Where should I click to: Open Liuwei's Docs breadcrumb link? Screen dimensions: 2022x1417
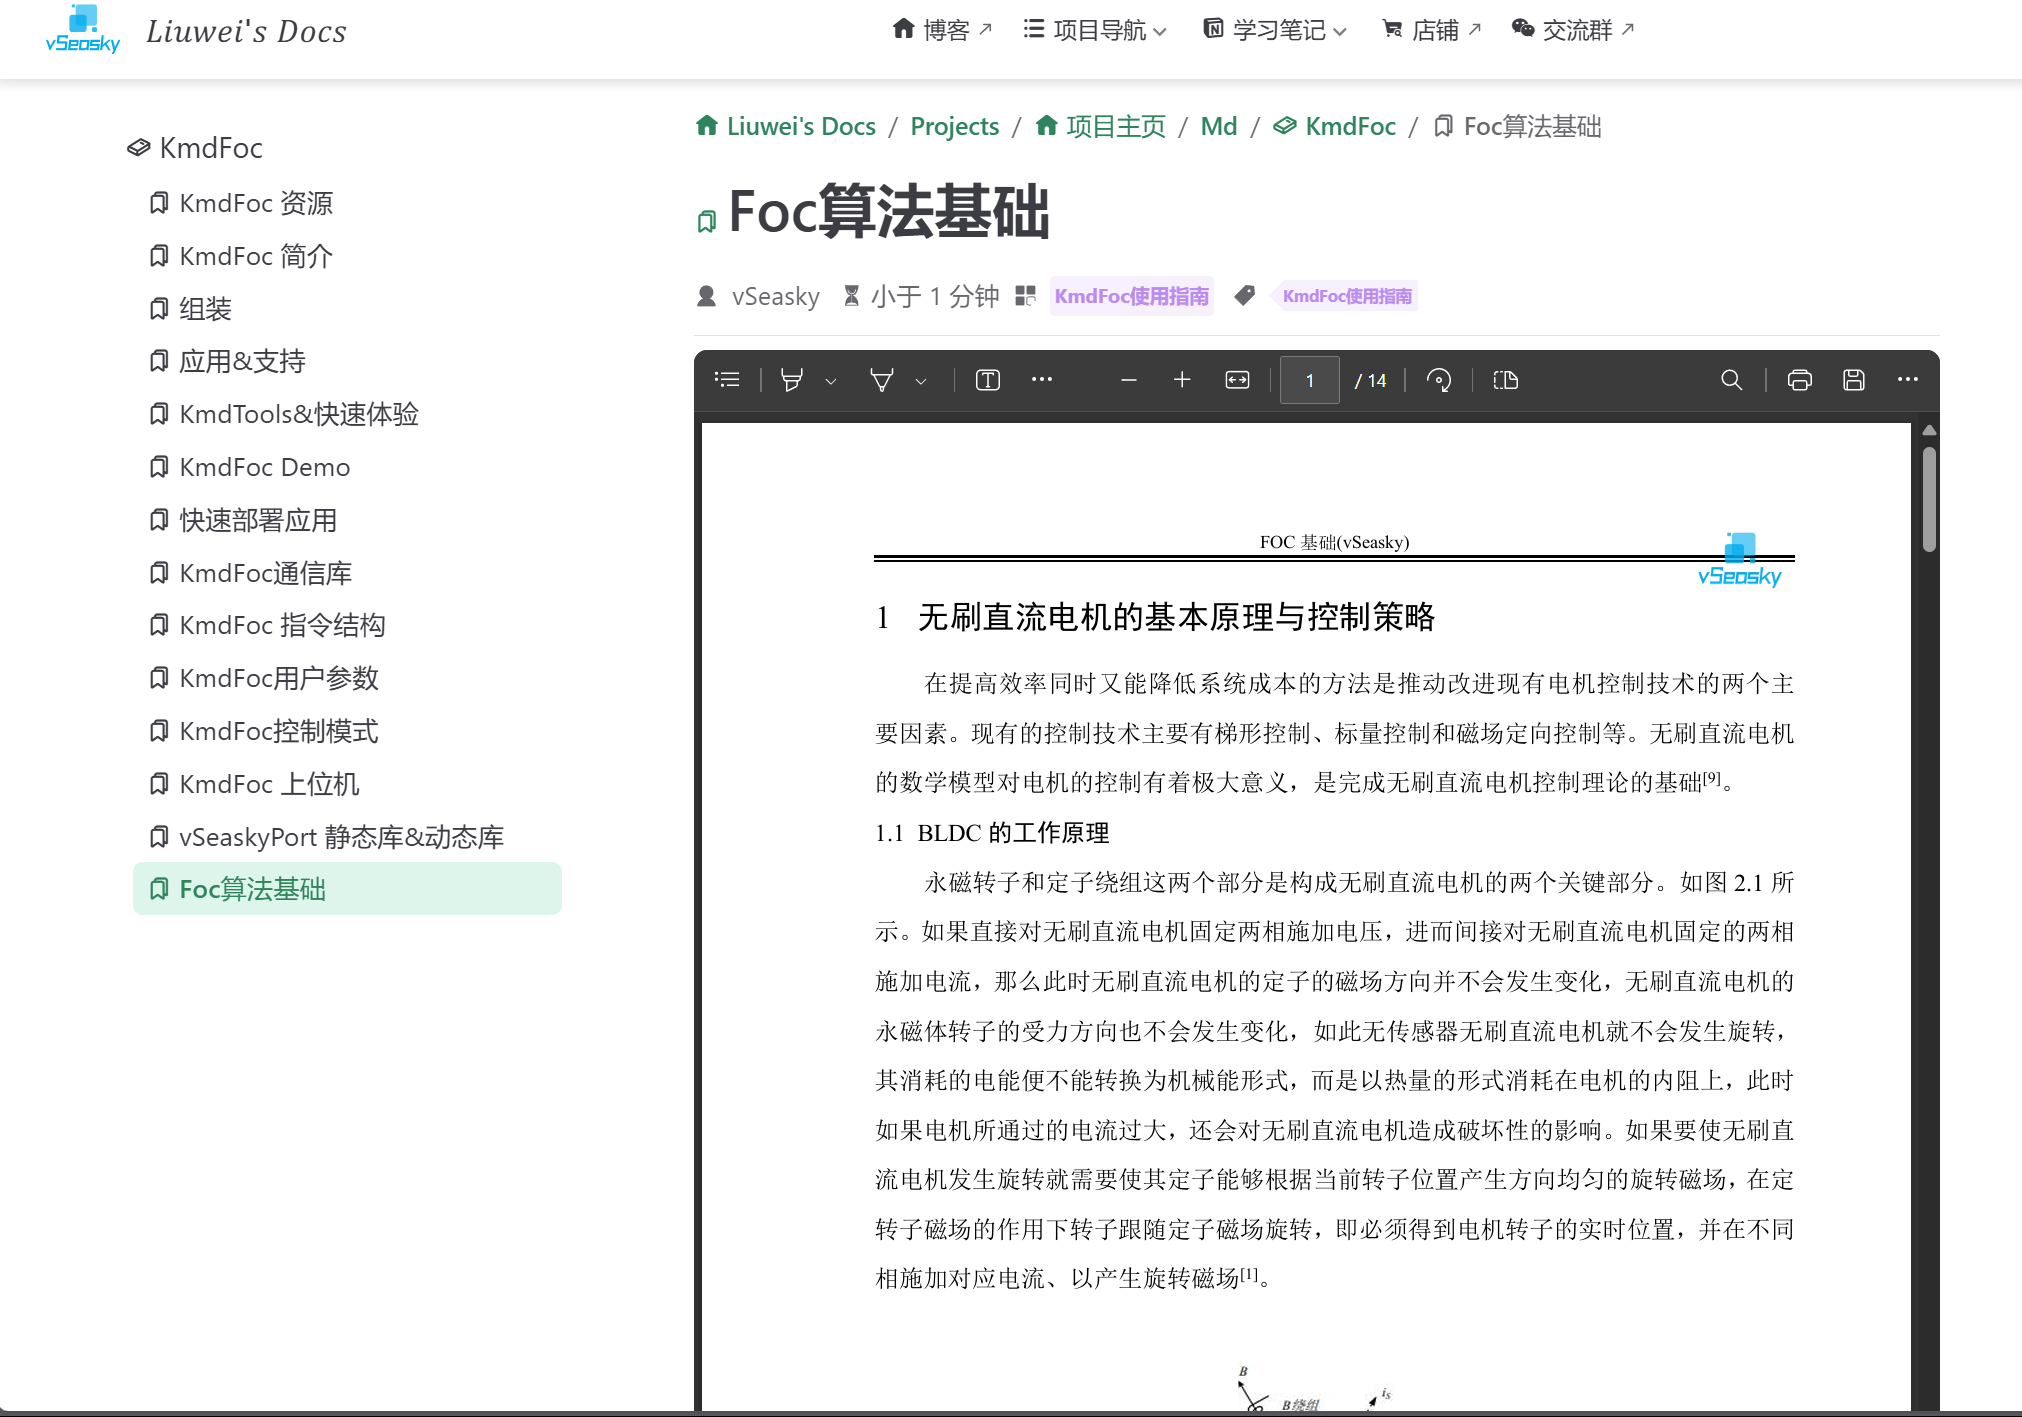[786, 126]
